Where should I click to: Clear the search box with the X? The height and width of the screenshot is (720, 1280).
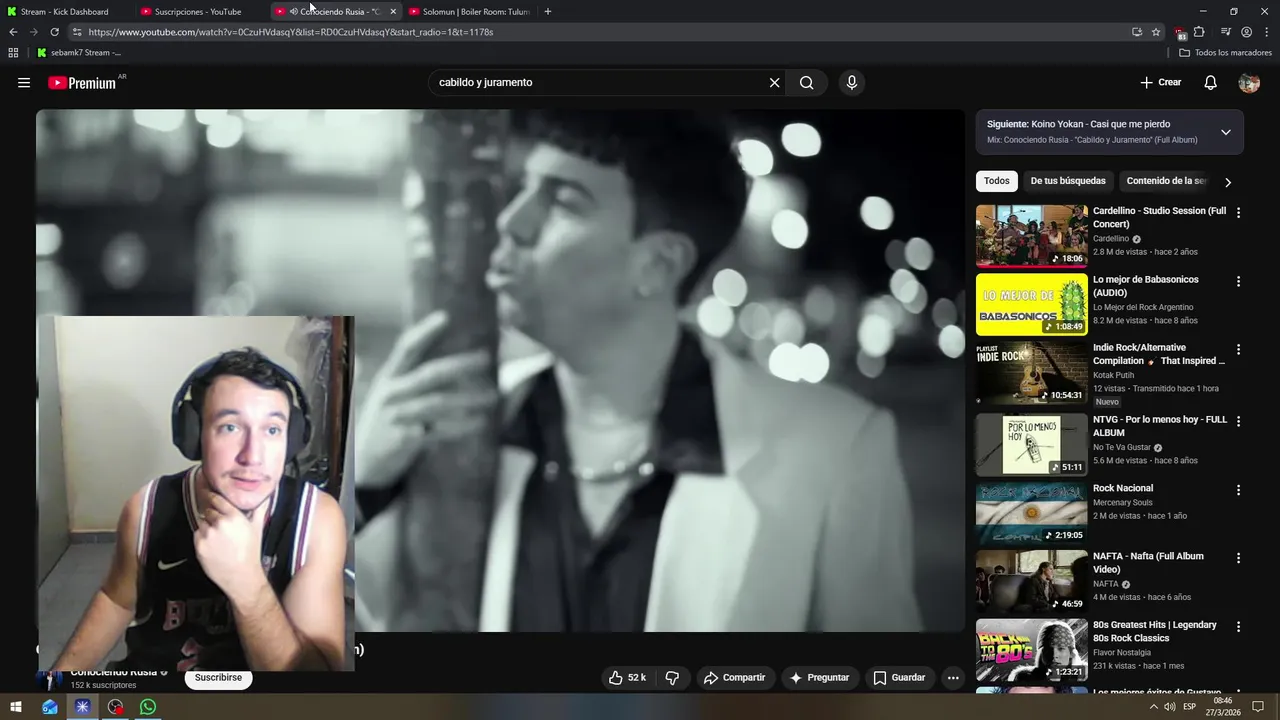[x=774, y=83]
